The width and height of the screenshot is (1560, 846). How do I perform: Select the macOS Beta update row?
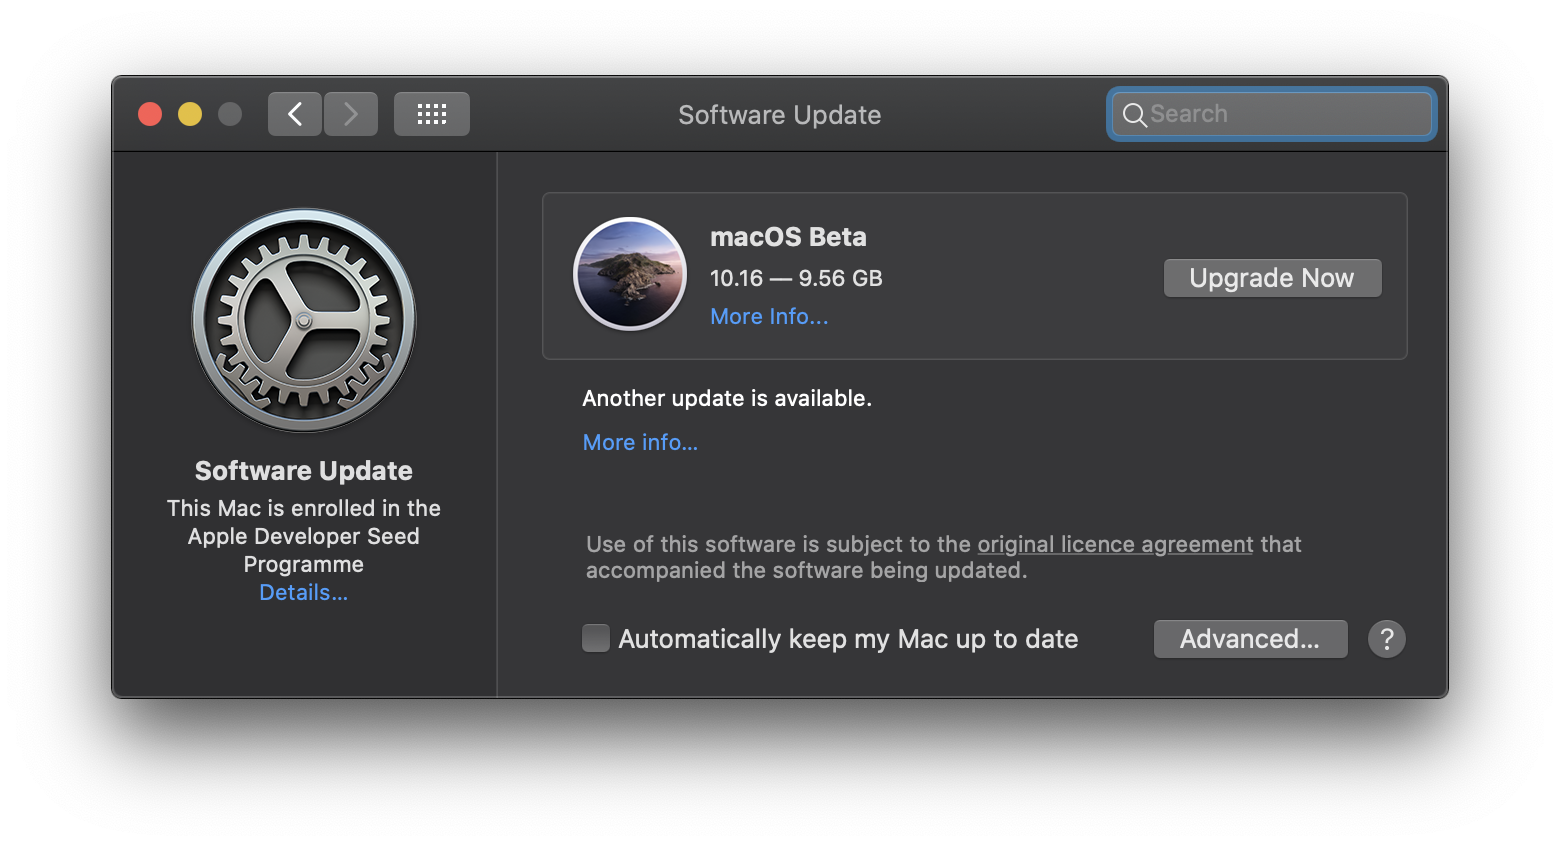pyautogui.click(x=975, y=276)
